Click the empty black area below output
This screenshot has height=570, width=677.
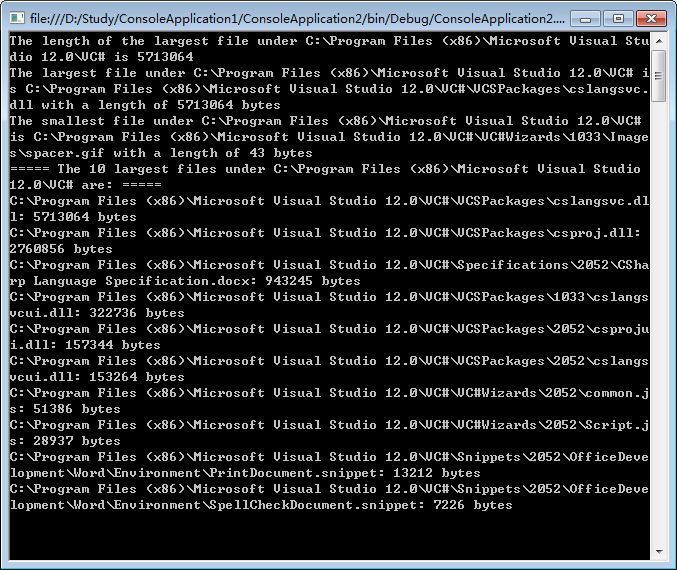[329, 535]
